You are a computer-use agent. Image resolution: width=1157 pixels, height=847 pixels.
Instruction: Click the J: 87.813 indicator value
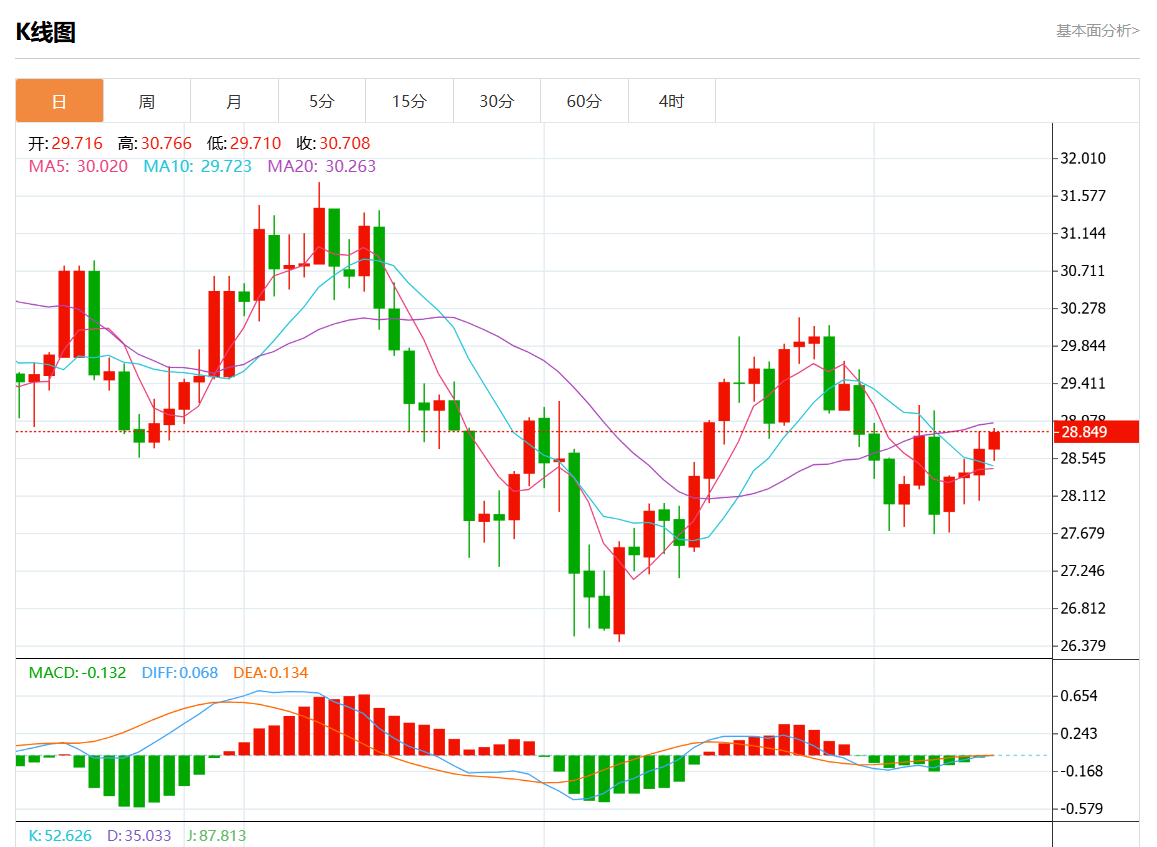[216, 835]
